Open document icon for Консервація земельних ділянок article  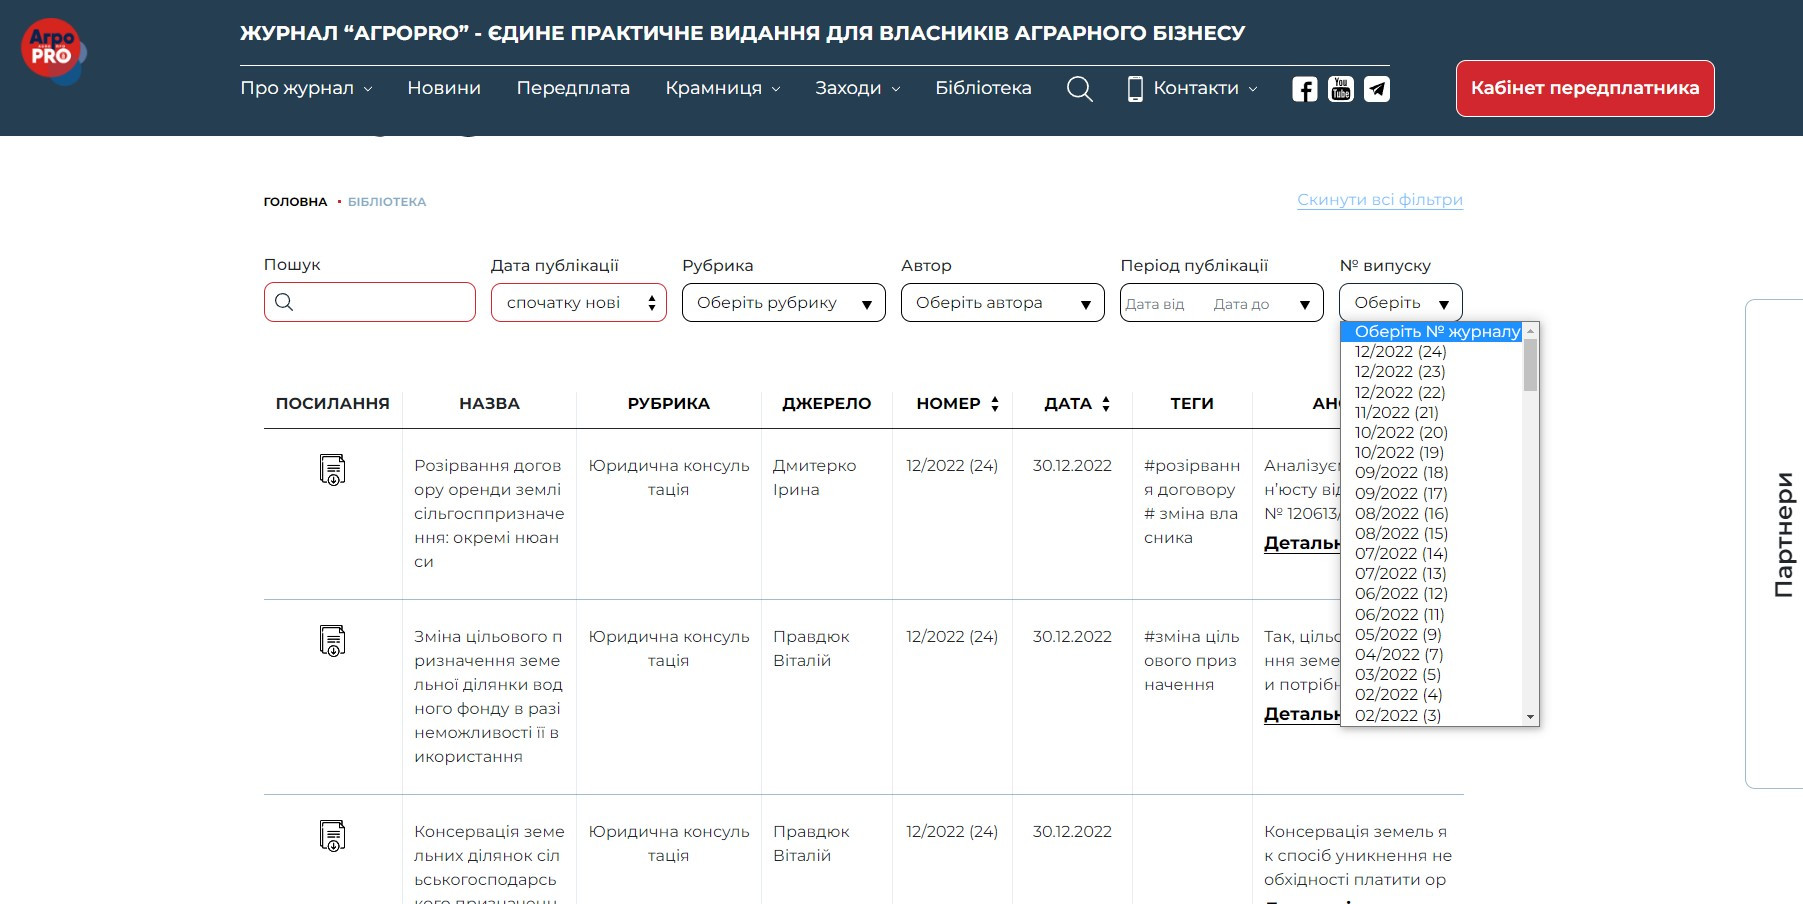(332, 835)
